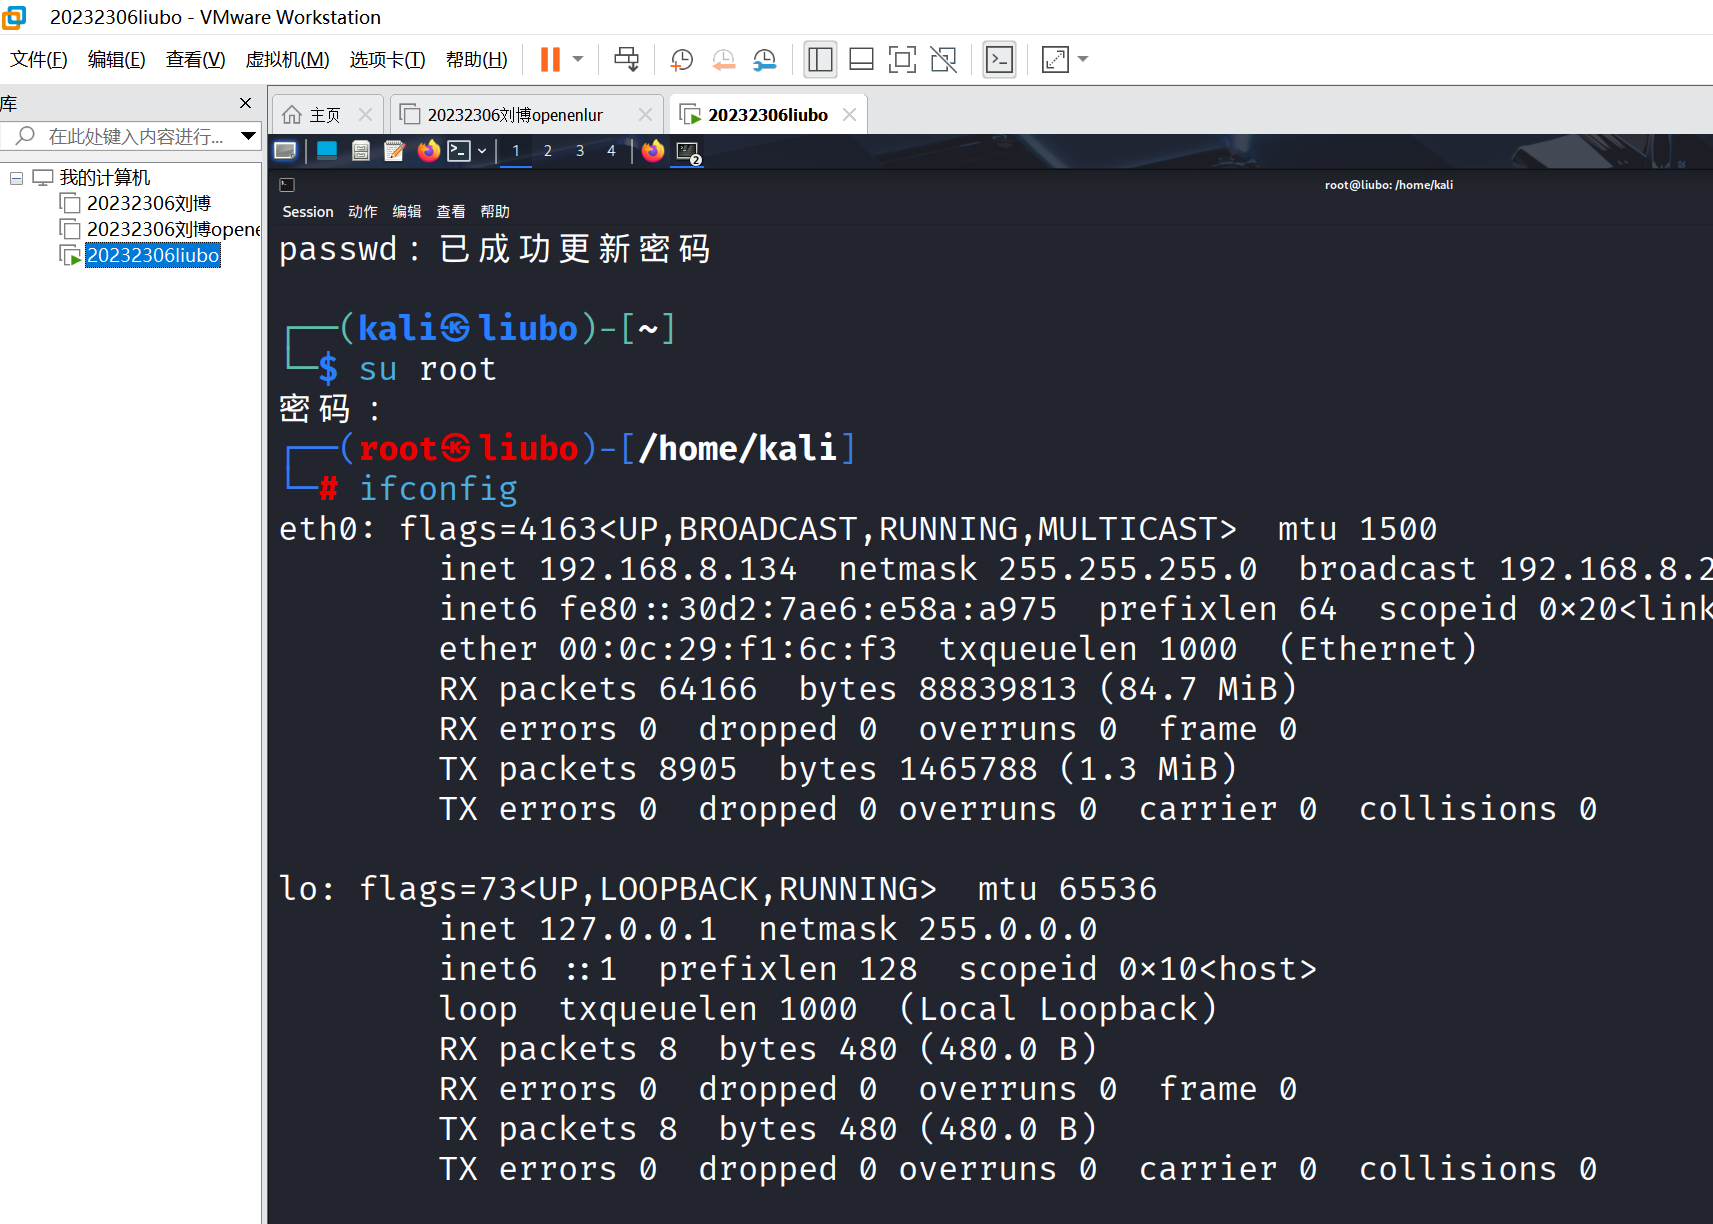Open the stretch display dropdown arrow
This screenshot has height=1224, width=1713.
coord(1083,60)
